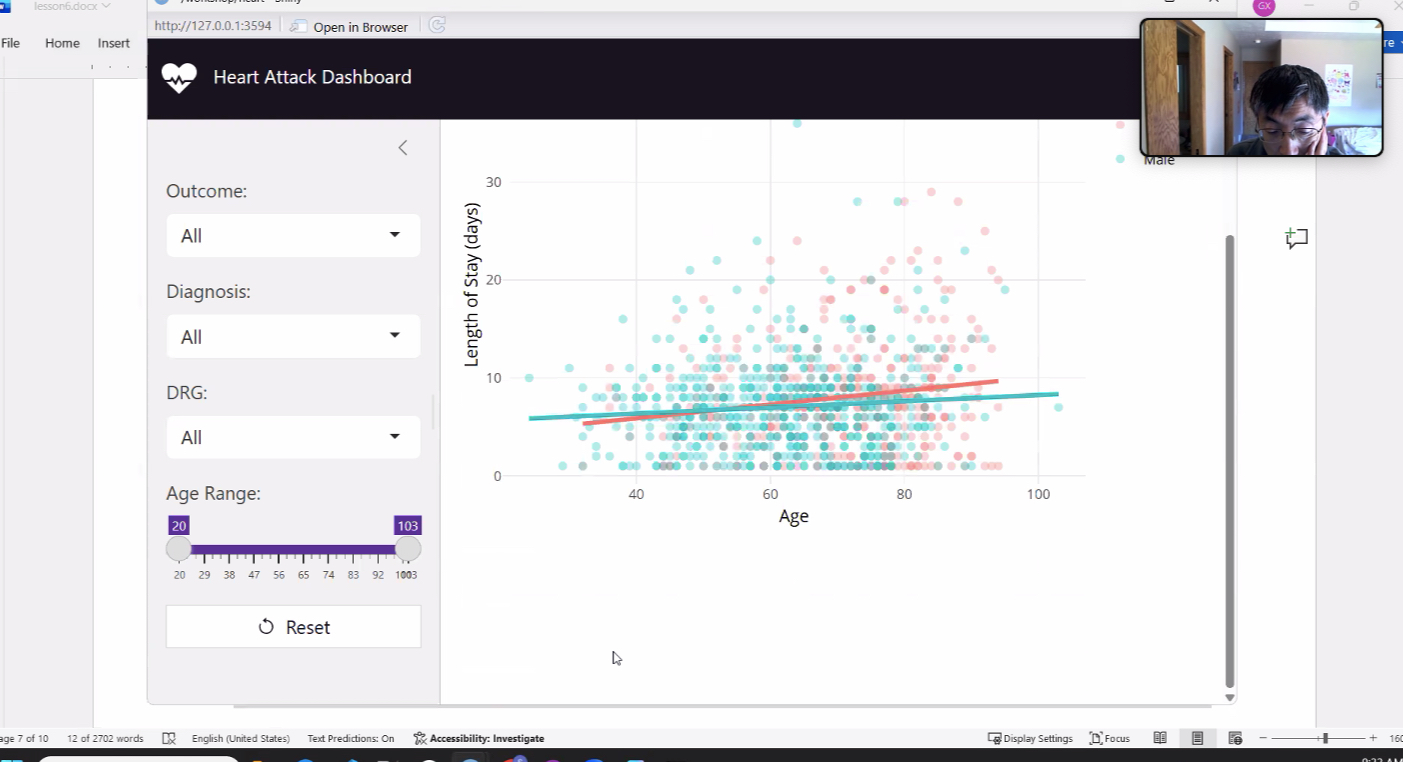Screen dimensions: 1403x762
Task: Toggle Focus mode in the status bar
Action: 1109,739
